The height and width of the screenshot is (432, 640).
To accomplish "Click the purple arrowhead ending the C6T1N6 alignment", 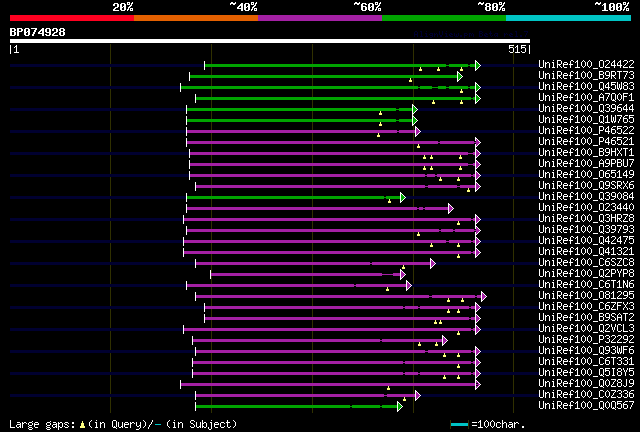I will pyautogui.click(x=409, y=286).
